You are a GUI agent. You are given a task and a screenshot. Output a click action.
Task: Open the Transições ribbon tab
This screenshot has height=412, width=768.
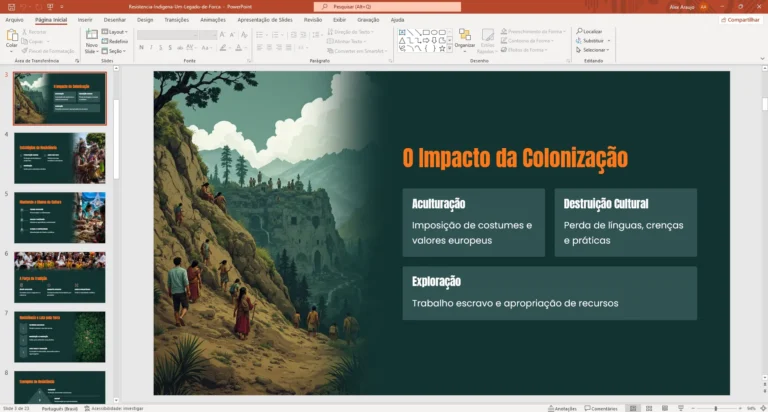(176, 20)
